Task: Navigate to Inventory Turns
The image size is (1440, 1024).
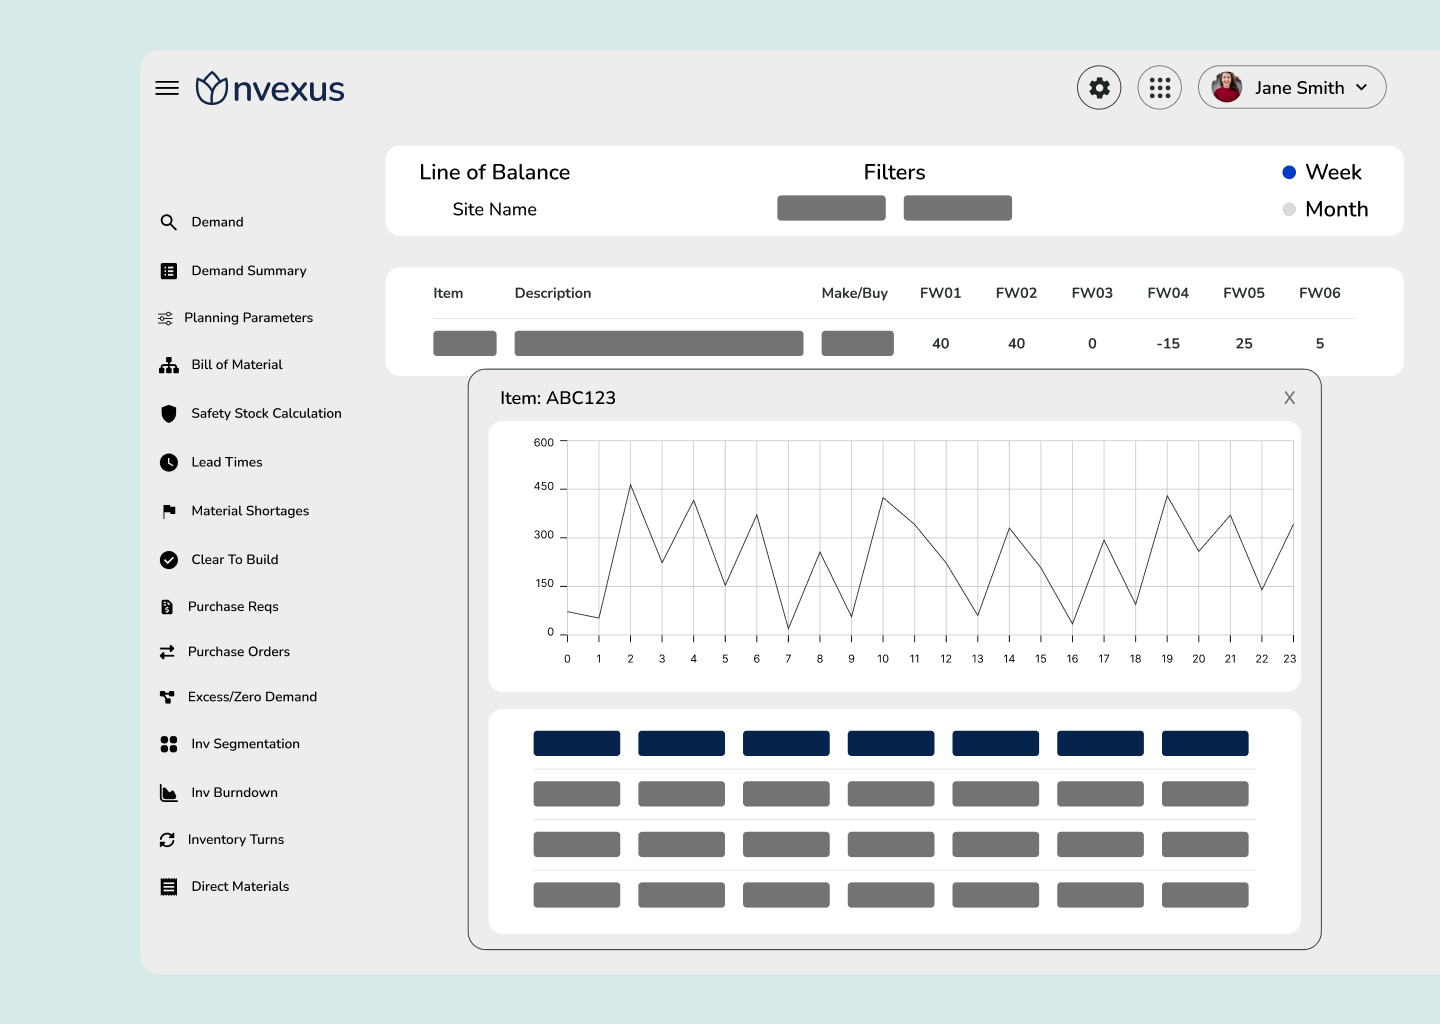Action: [x=236, y=840]
